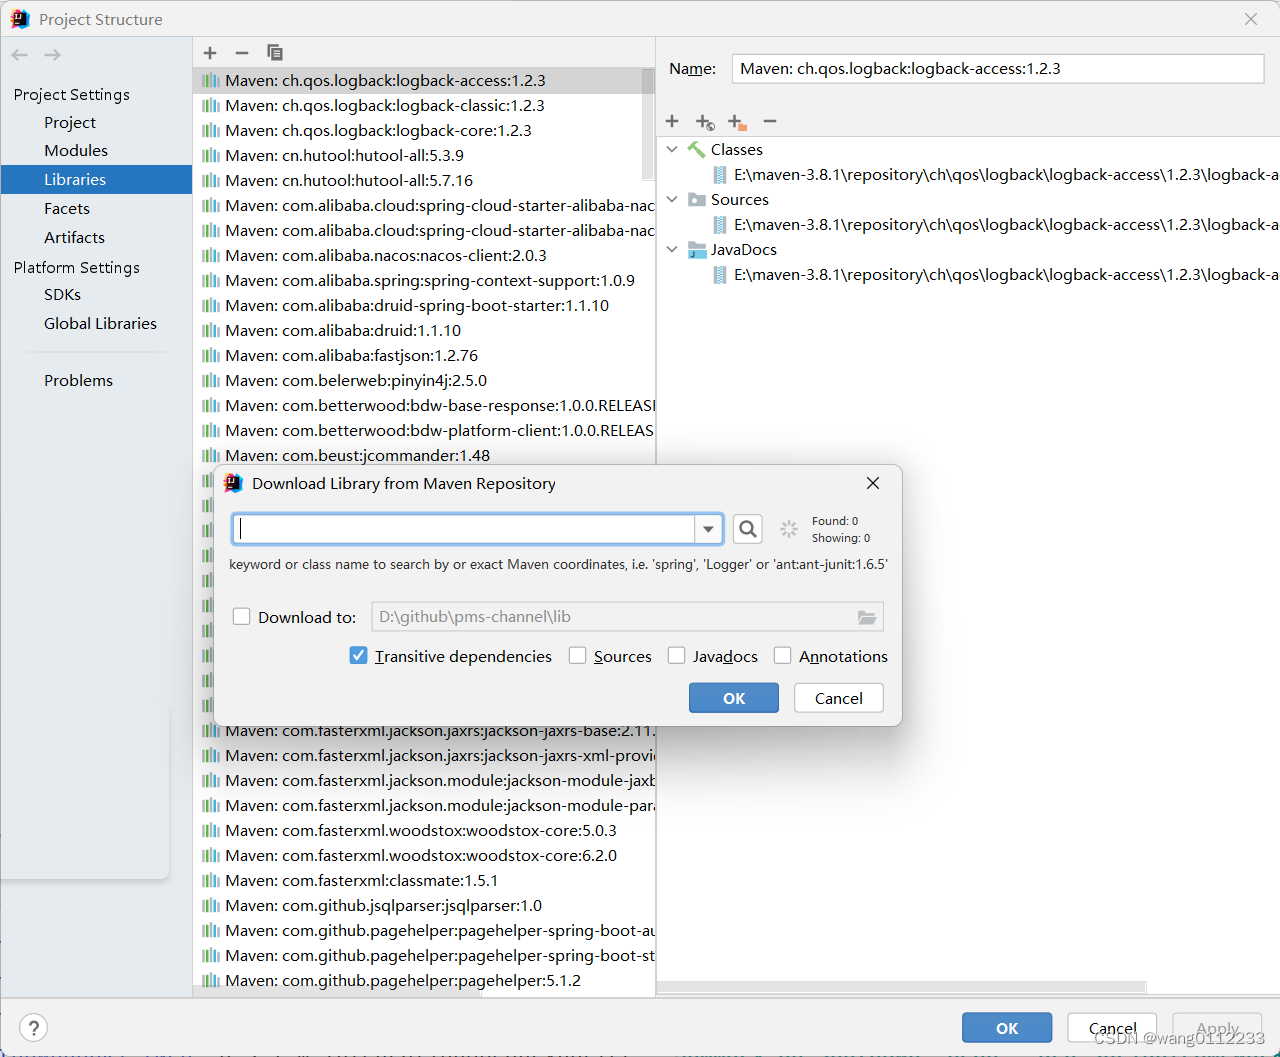1280x1057 pixels.
Task: Check the Sources checkbox
Action: click(x=577, y=655)
